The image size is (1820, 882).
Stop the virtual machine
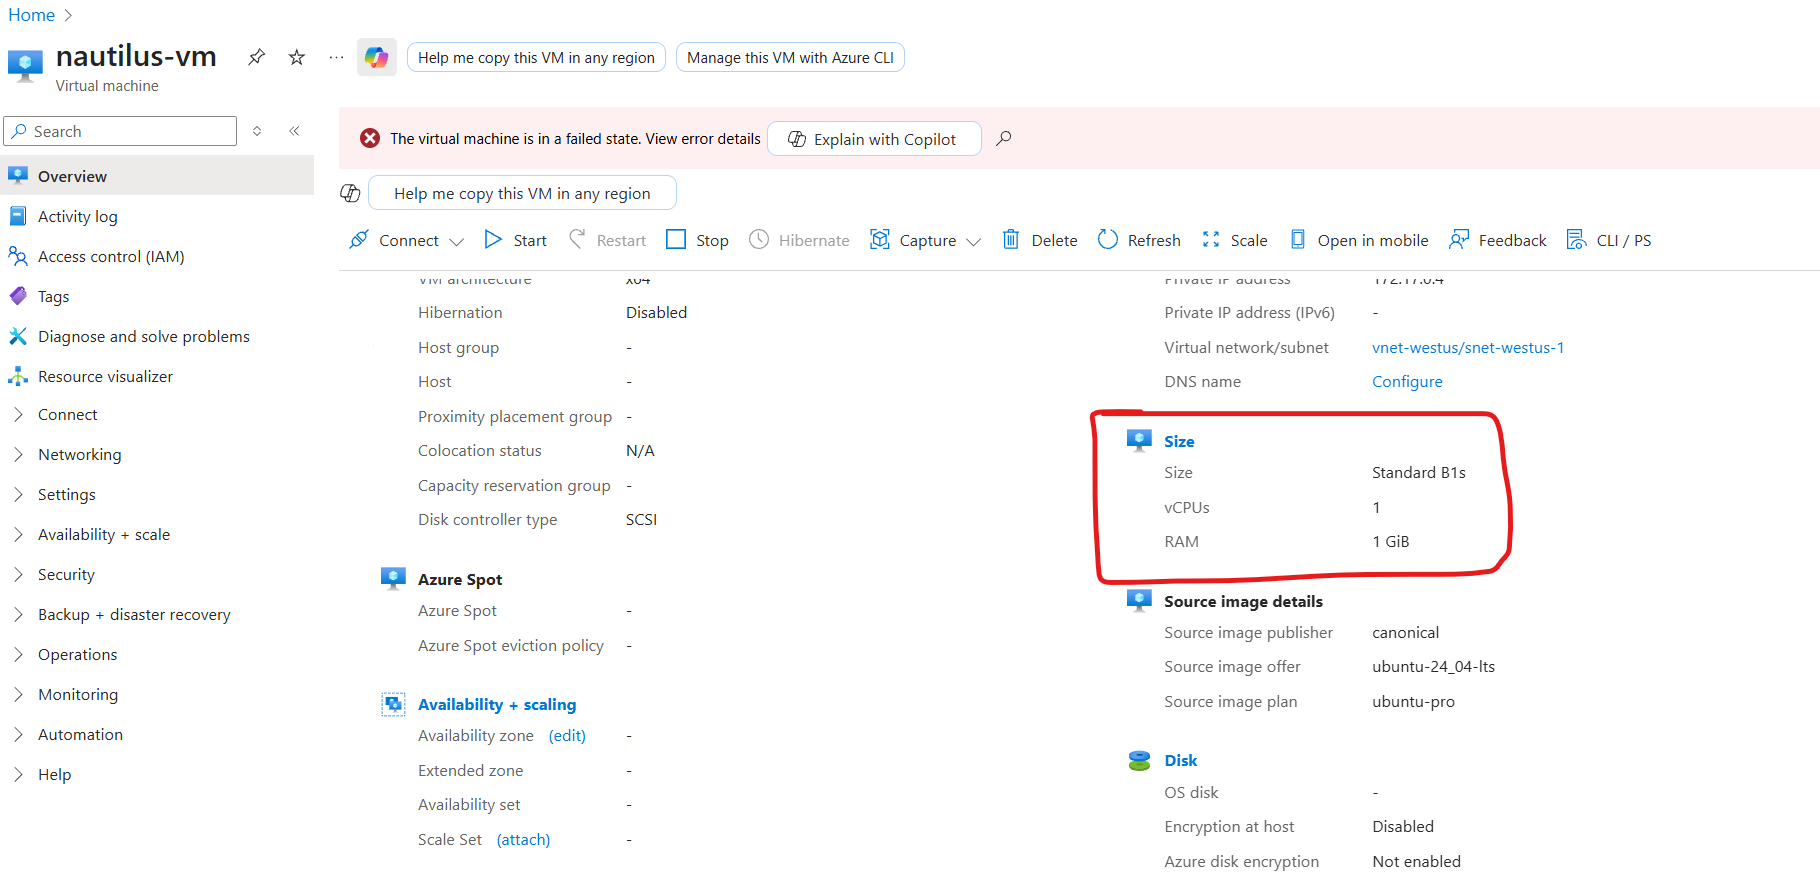697,240
